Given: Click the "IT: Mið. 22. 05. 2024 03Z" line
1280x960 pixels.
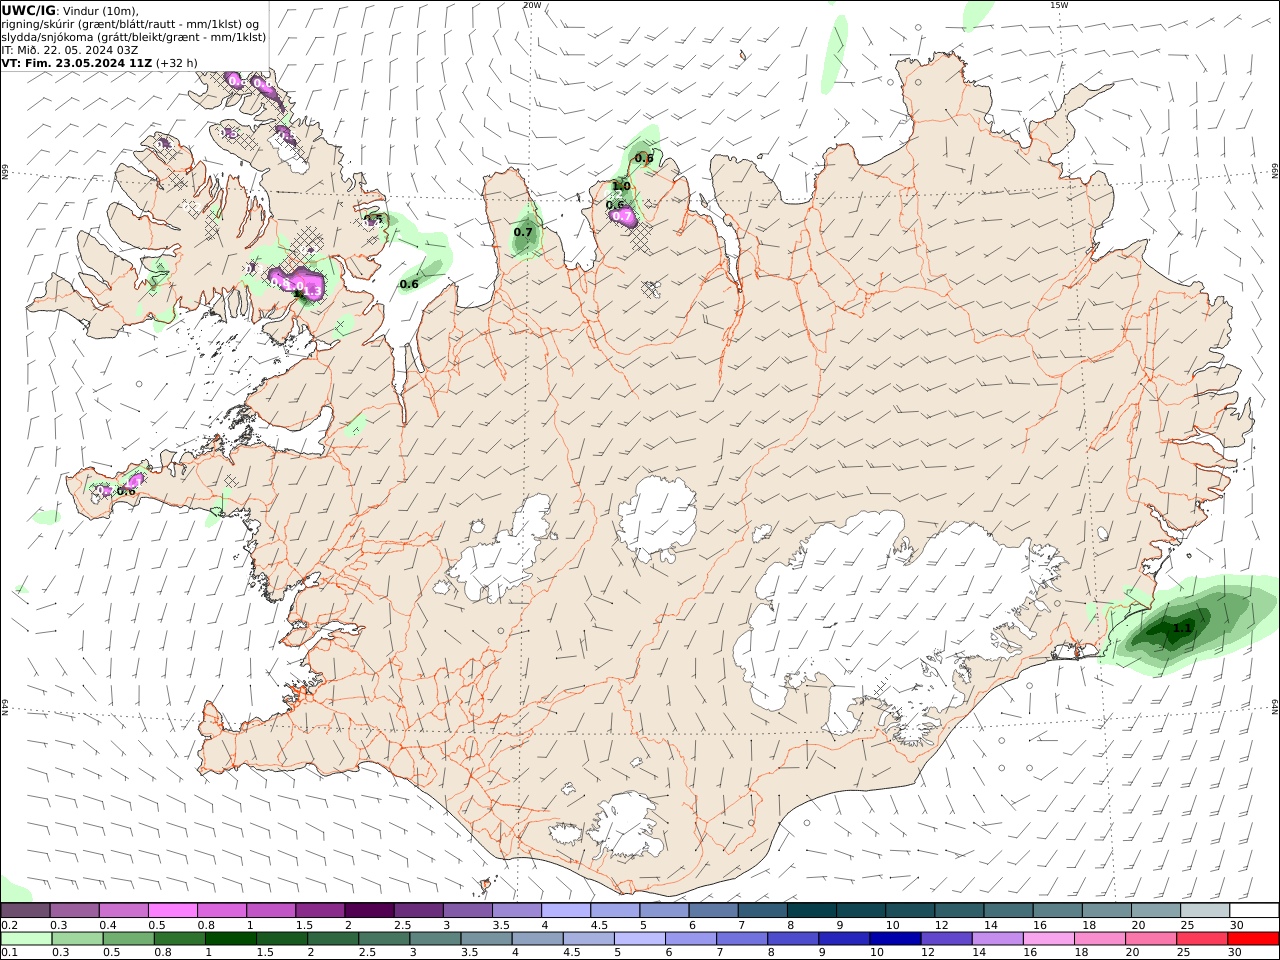Looking at the screenshot, I should click(x=69, y=50).
